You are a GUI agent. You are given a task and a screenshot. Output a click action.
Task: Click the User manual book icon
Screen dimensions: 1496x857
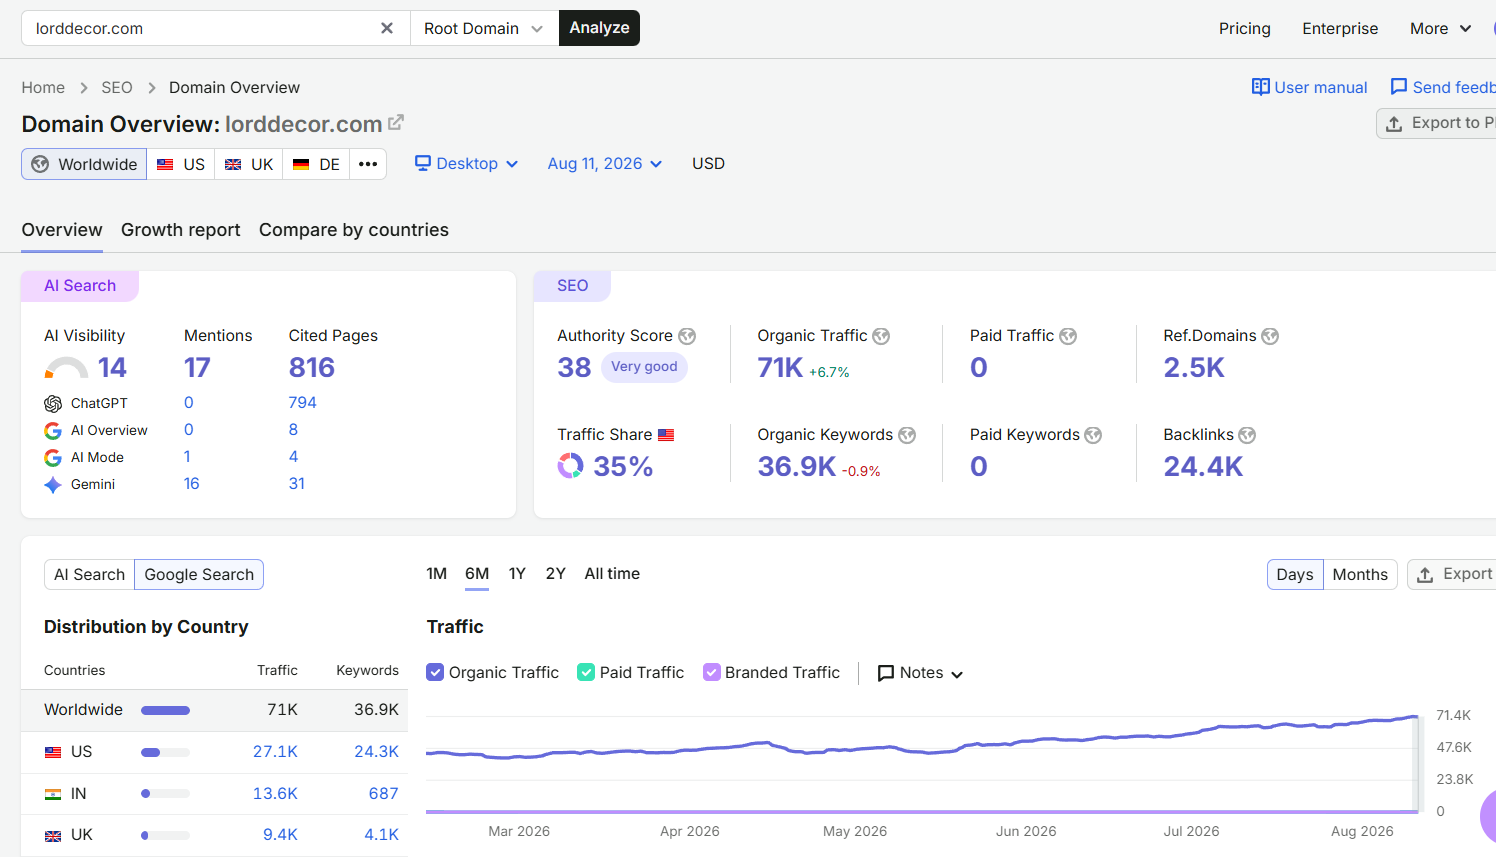pyautogui.click(x=1260, y=87)
